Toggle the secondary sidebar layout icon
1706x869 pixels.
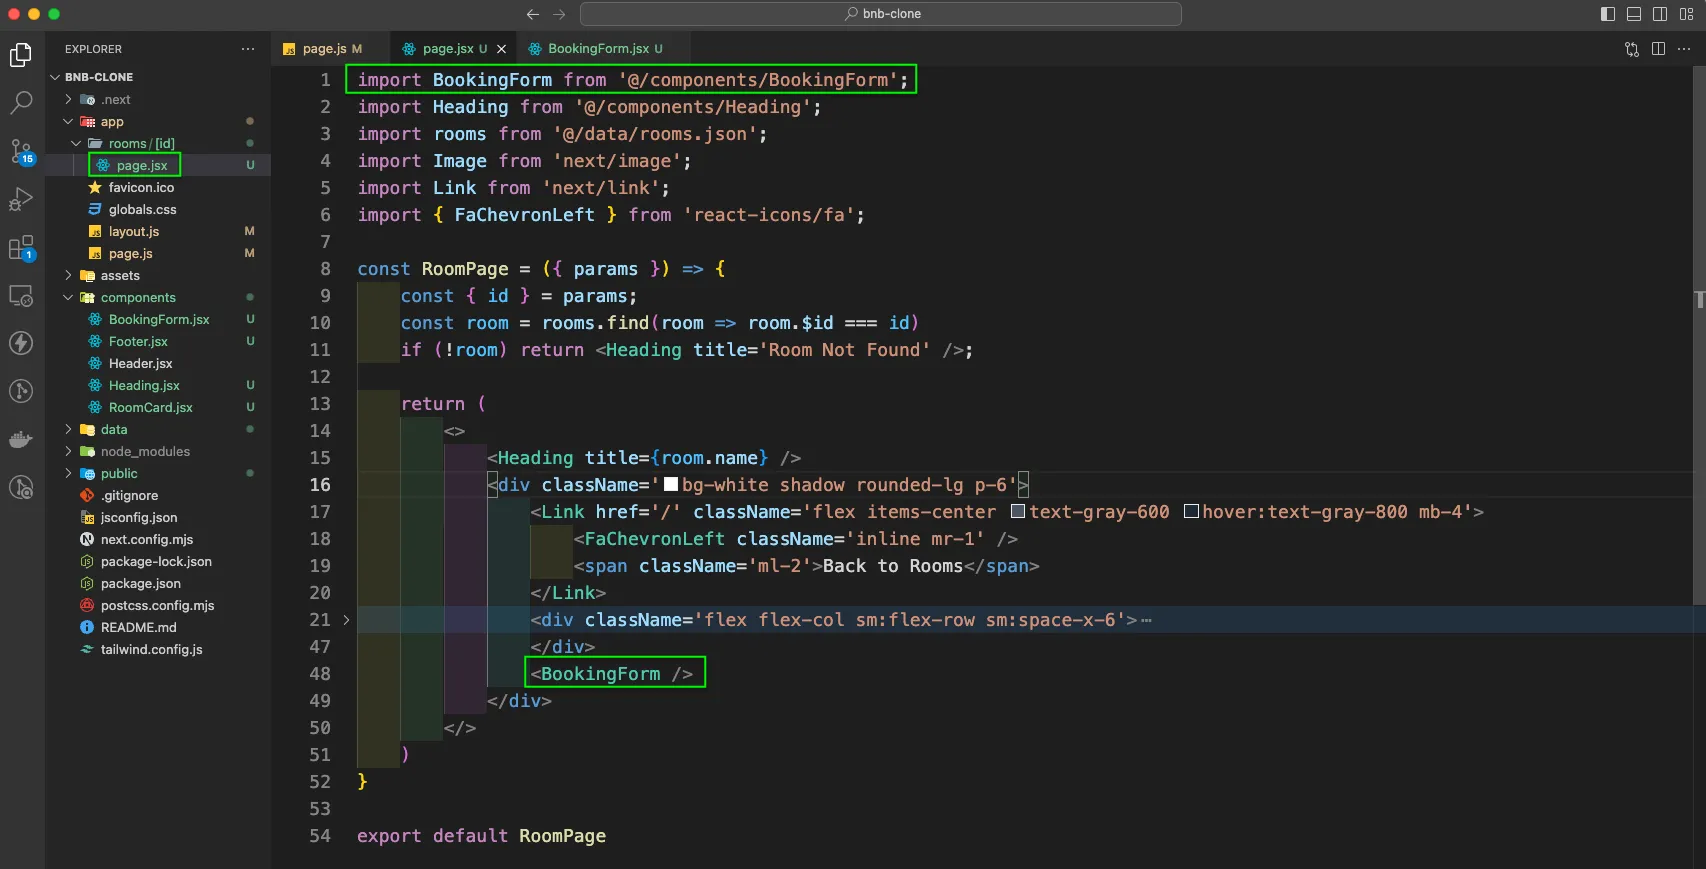pyautogui.click(x=1660, y=14)
